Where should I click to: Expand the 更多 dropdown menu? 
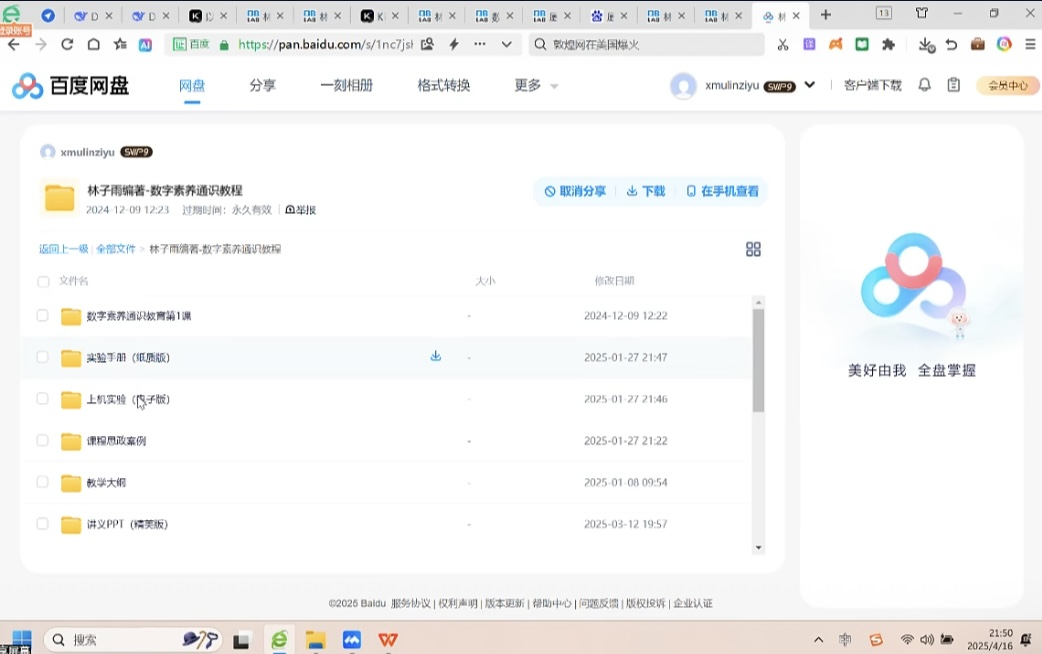[x=536, y=86]
